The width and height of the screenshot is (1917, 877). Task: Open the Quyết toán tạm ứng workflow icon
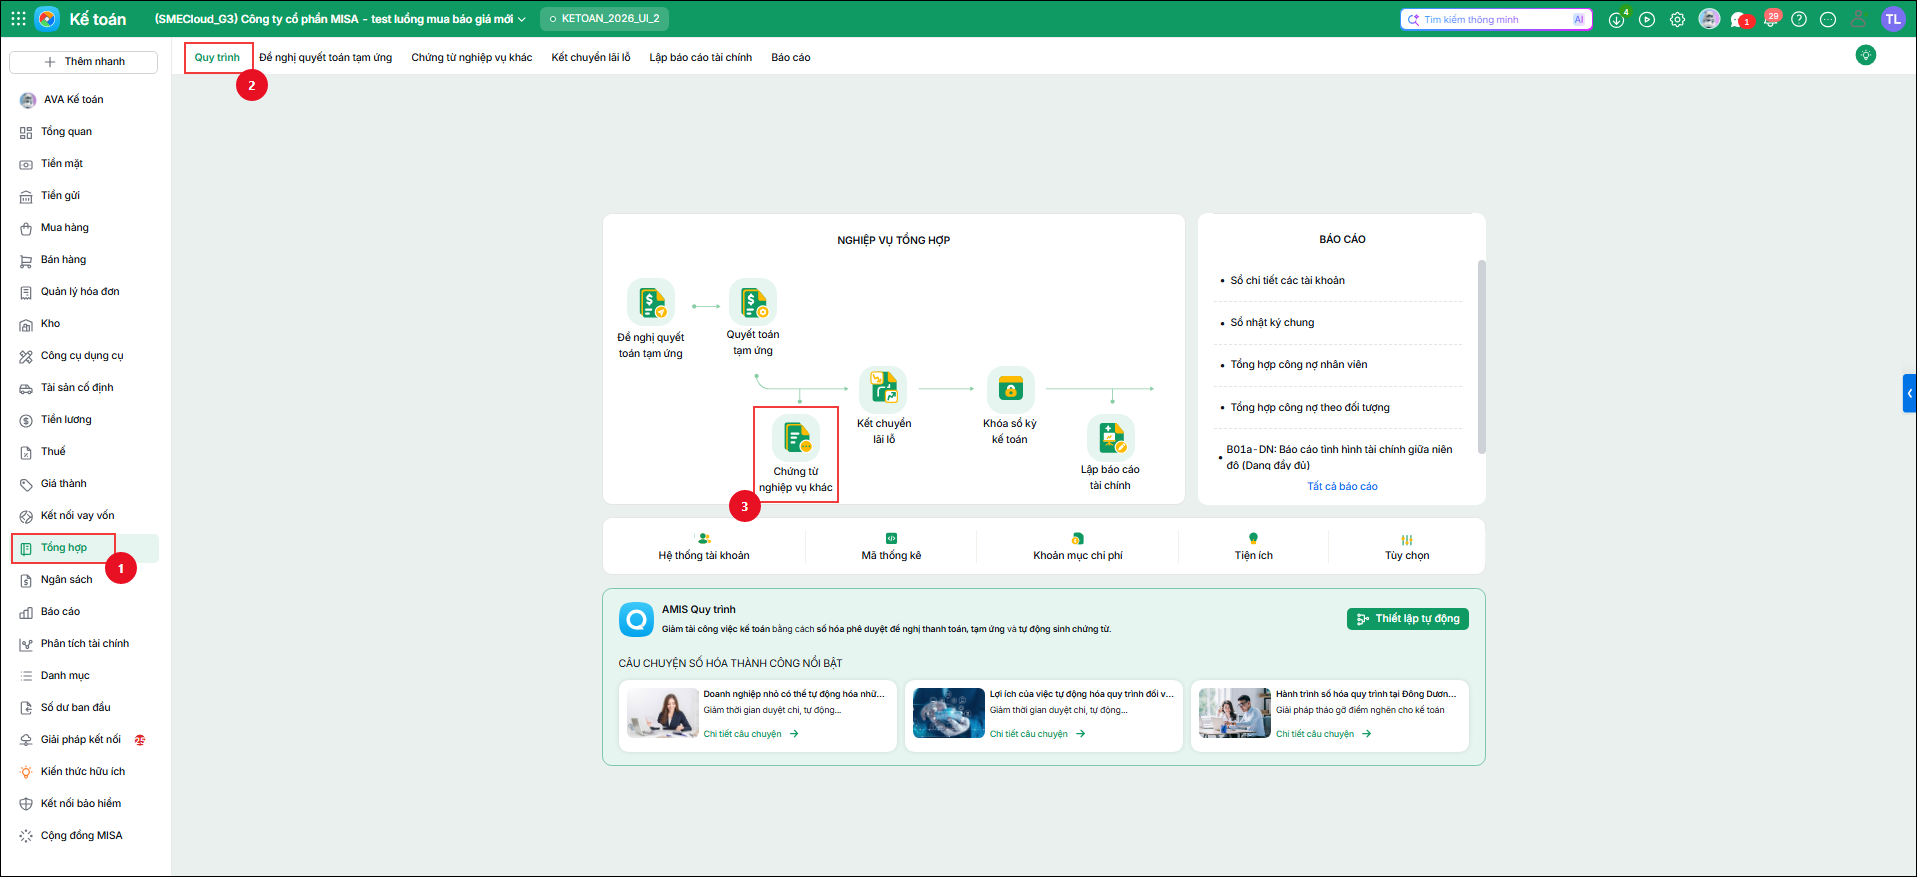(753, 302)
